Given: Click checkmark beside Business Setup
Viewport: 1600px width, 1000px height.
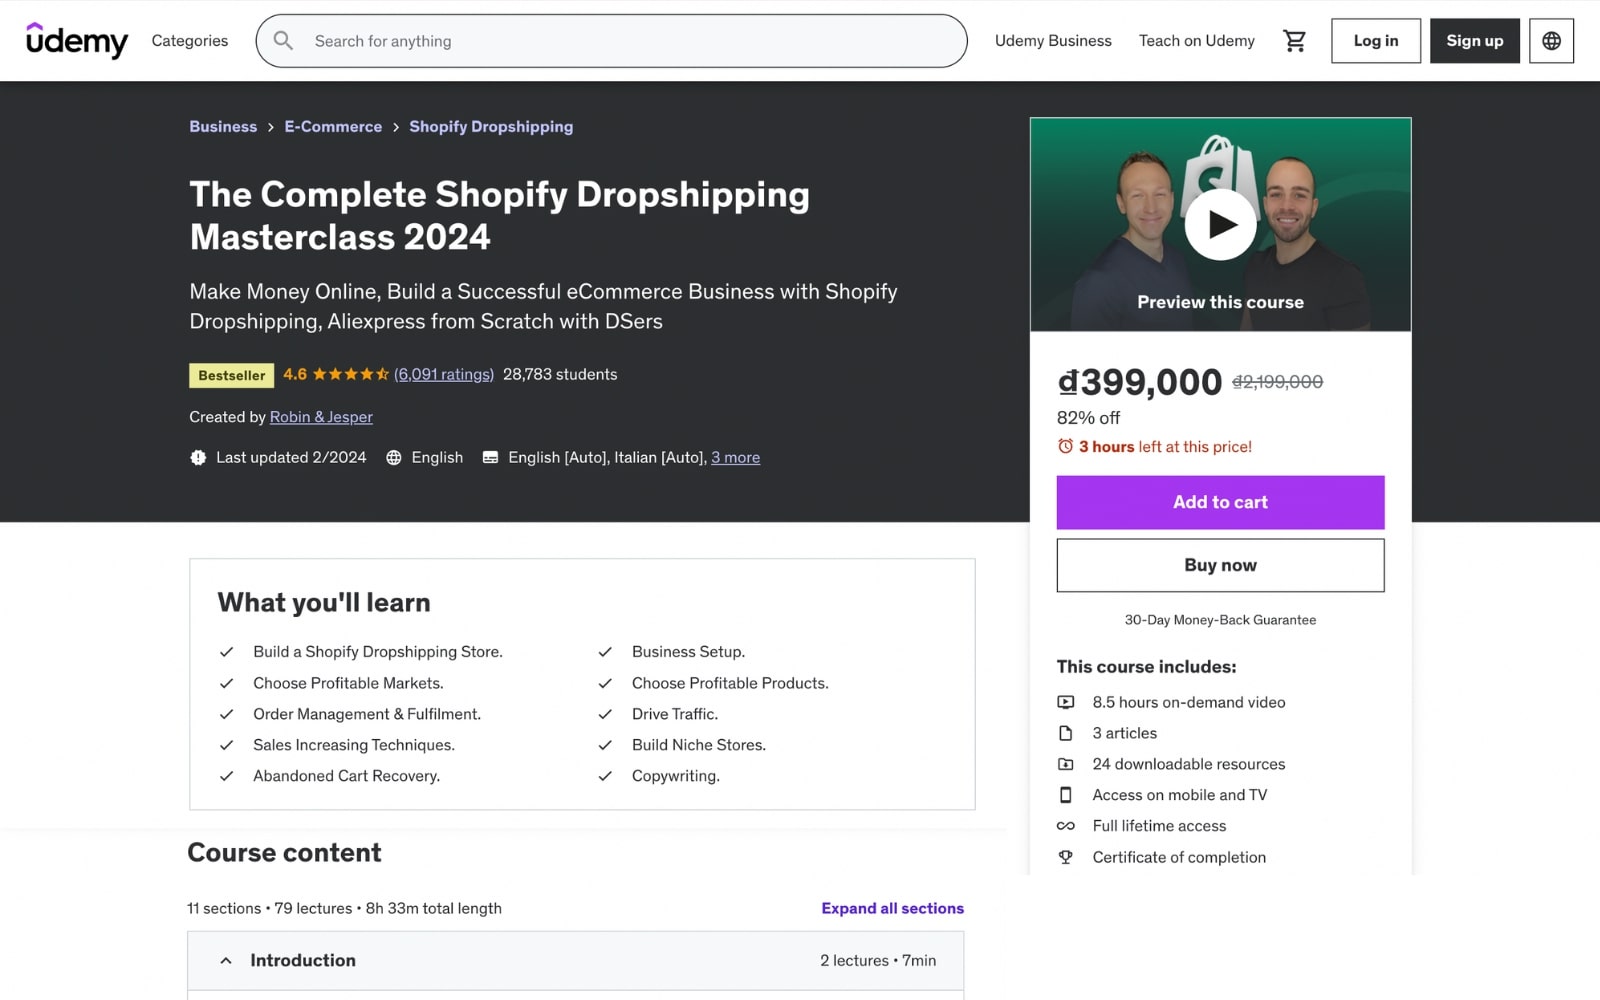Looking at the screenshot, I should click(x=605, y=652).
